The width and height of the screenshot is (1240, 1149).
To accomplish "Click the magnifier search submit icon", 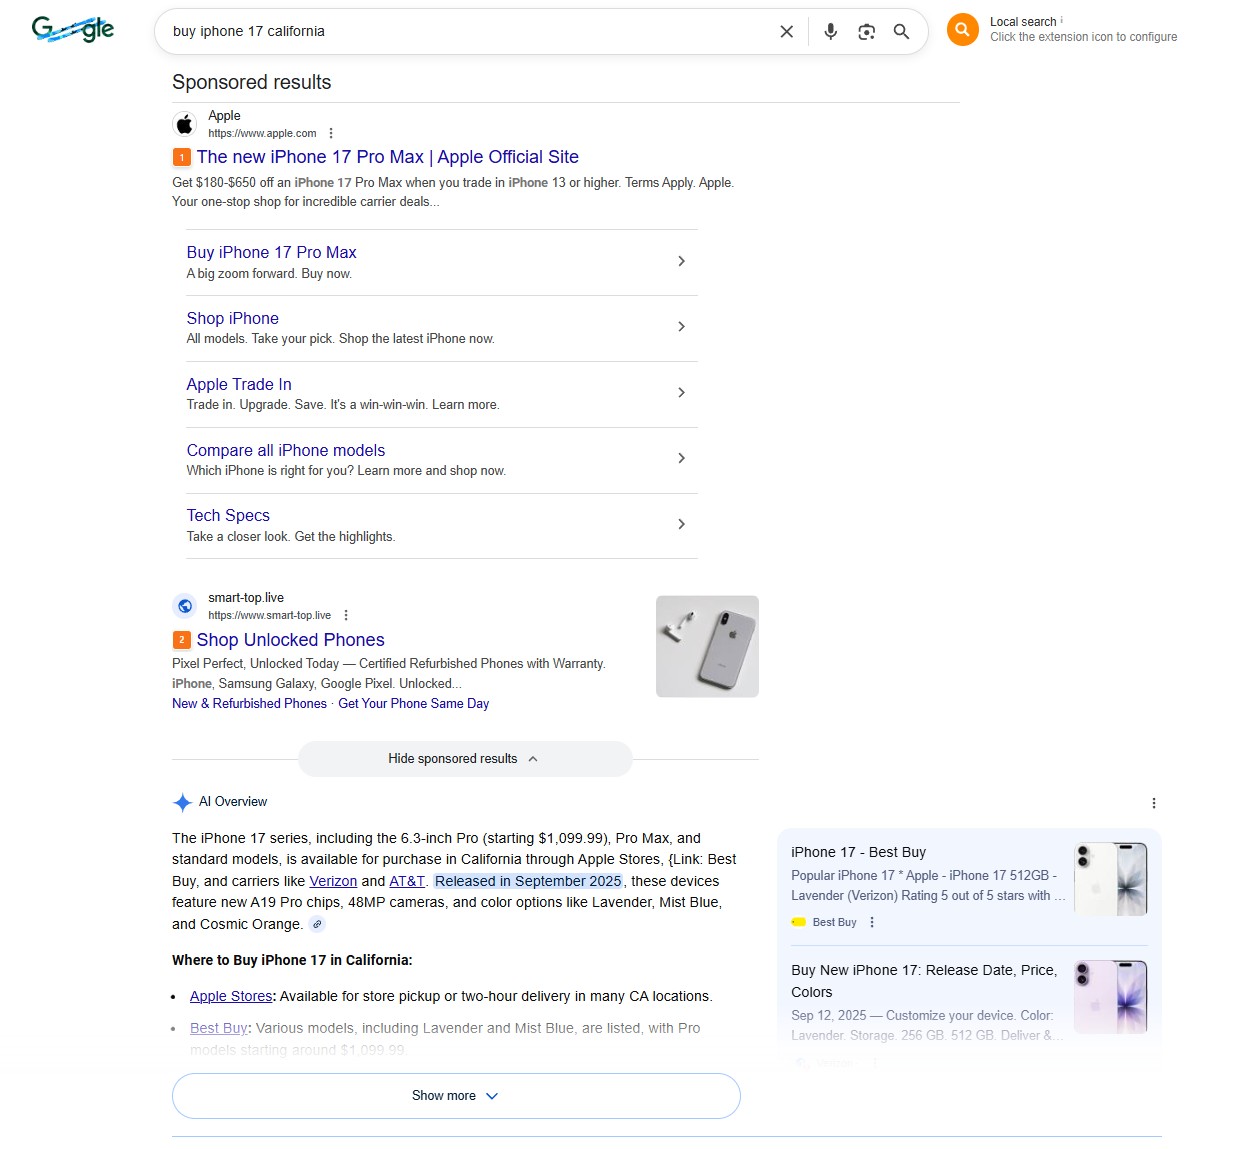I will [x=901, y=32].
